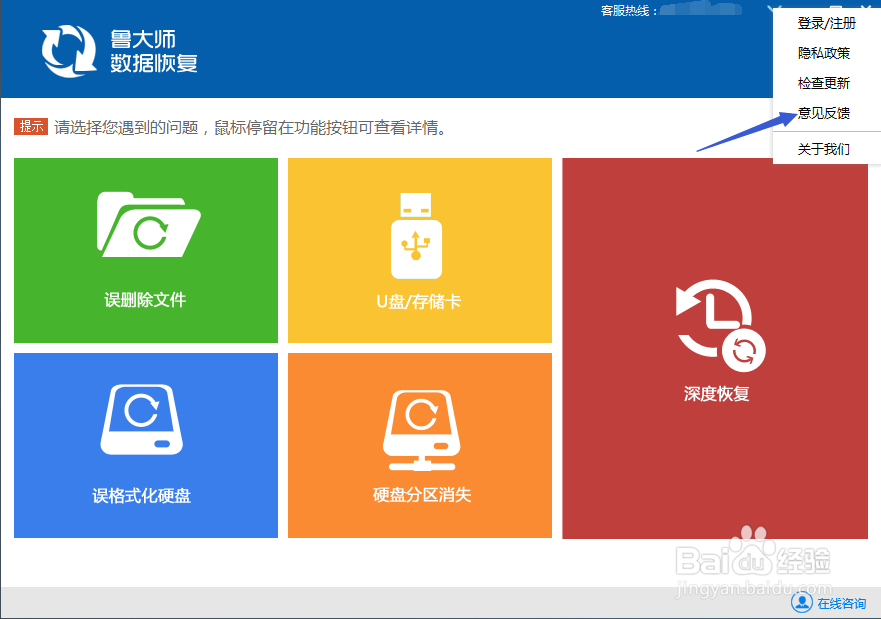Click the network partition disk icon

(421, 430)
